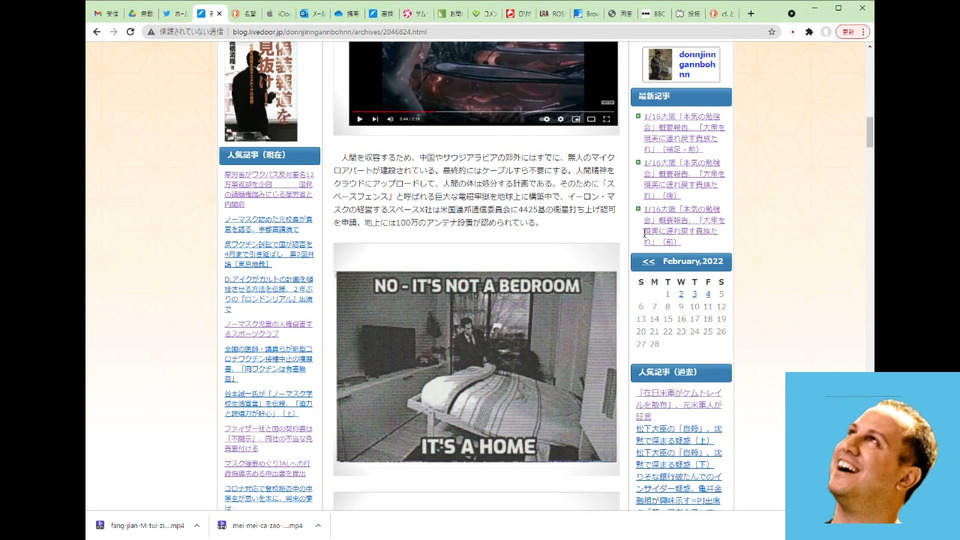Open calendar entries for February 2

click(681, 294)
